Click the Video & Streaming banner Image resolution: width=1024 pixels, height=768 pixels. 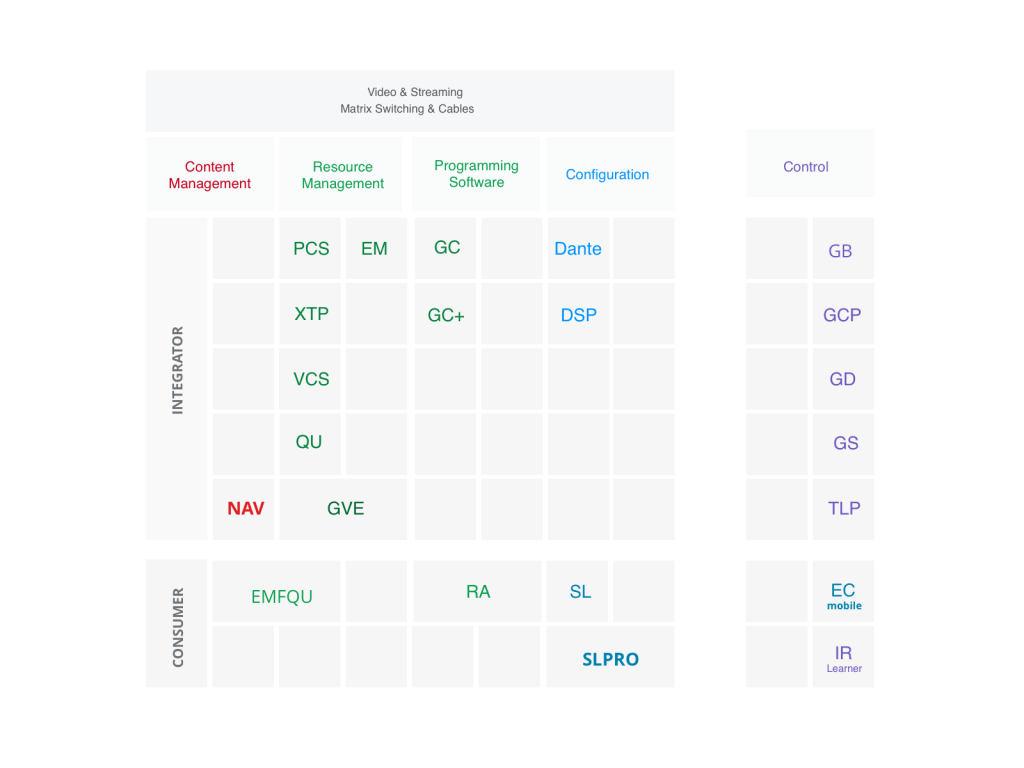[x=408, y=100]
